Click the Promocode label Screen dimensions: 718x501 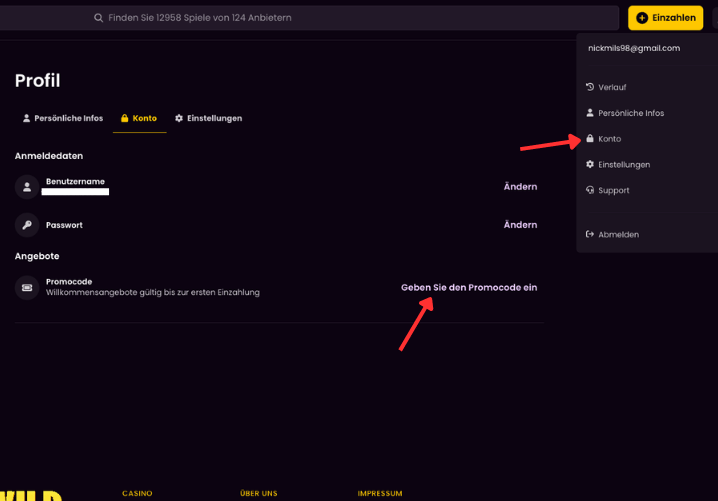point(69,282)
